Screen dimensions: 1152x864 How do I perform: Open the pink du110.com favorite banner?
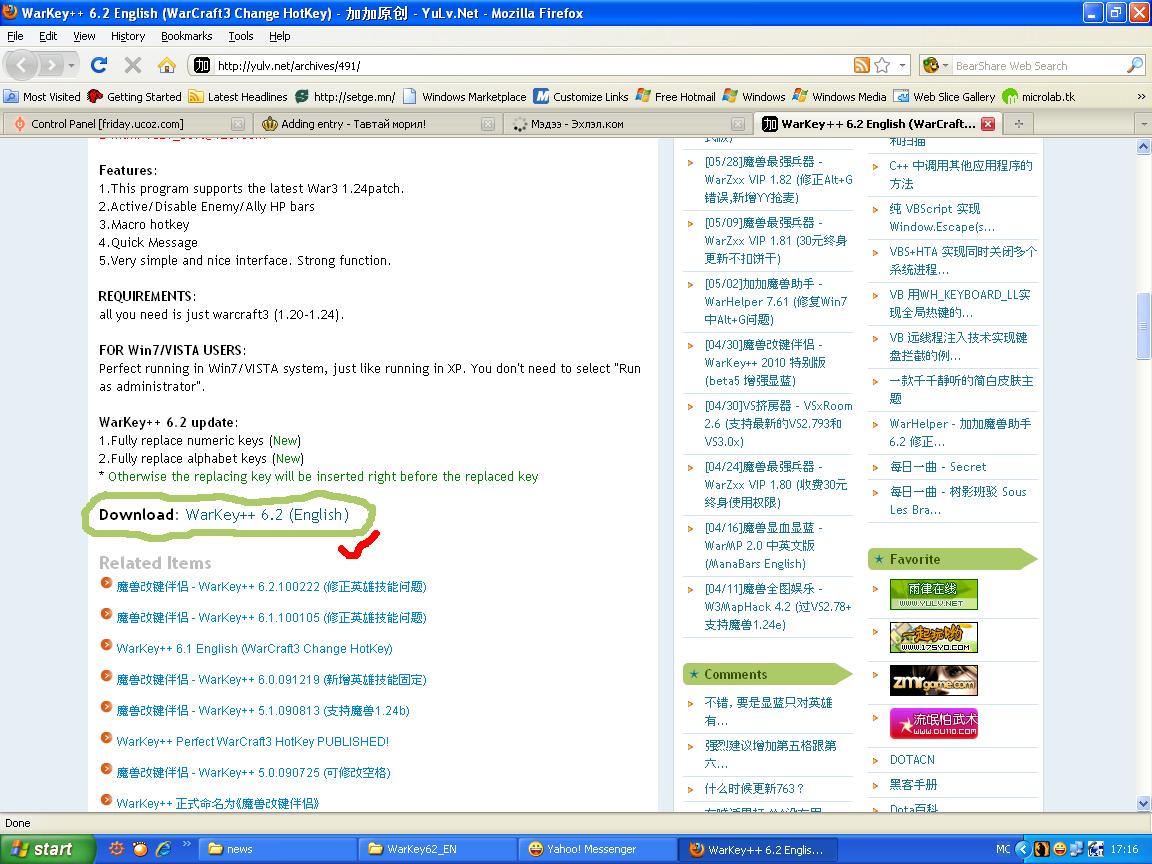(933, 723)
